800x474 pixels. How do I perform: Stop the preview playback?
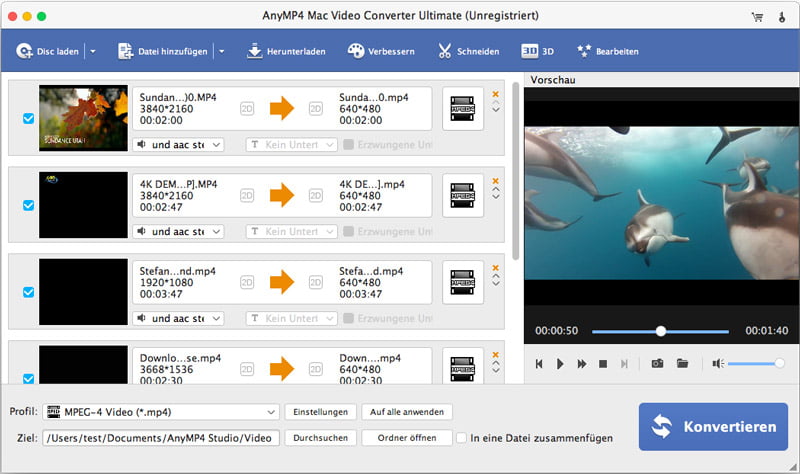tap(603, 364)
